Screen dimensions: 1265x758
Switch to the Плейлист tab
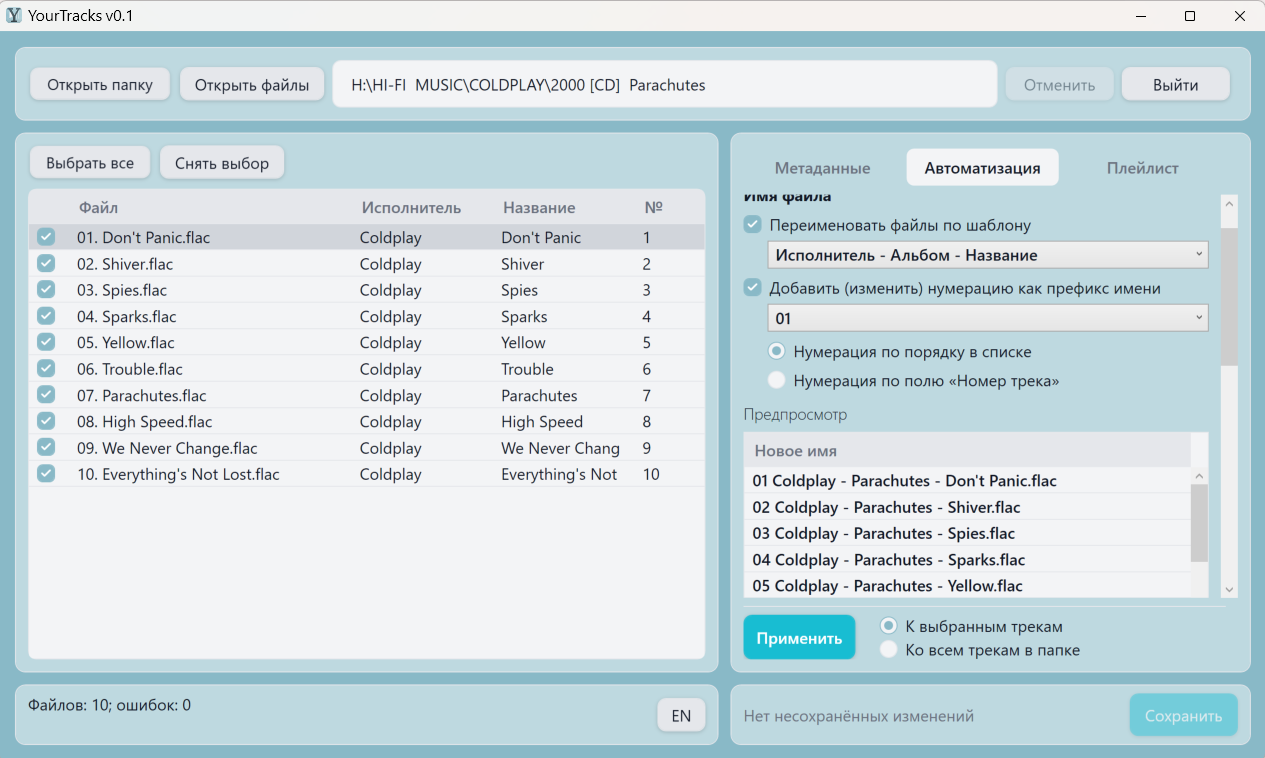1142,168
